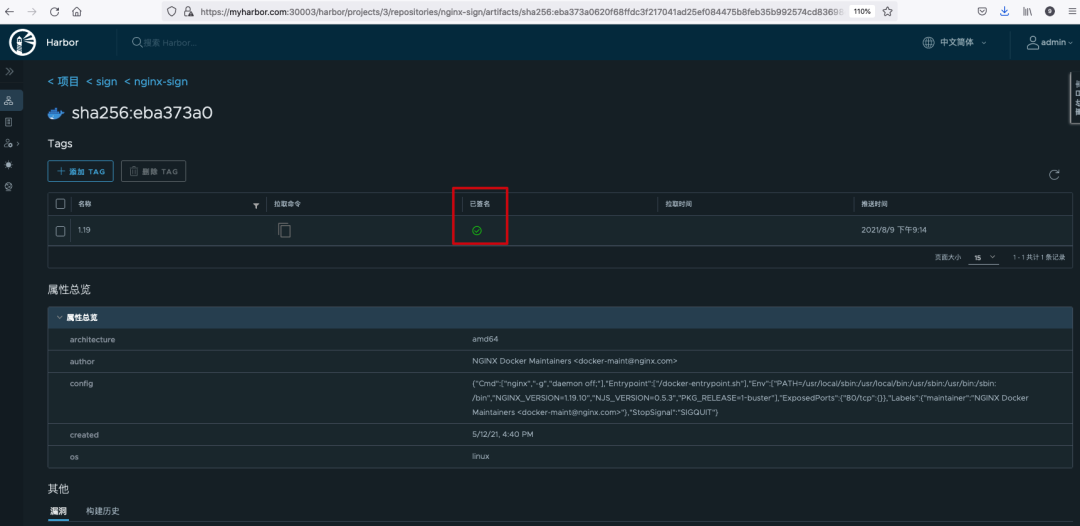Viewport: 1080px width, 526px height.
Task: Click the user avatar icon beside admin
Action: [1032, 43]
